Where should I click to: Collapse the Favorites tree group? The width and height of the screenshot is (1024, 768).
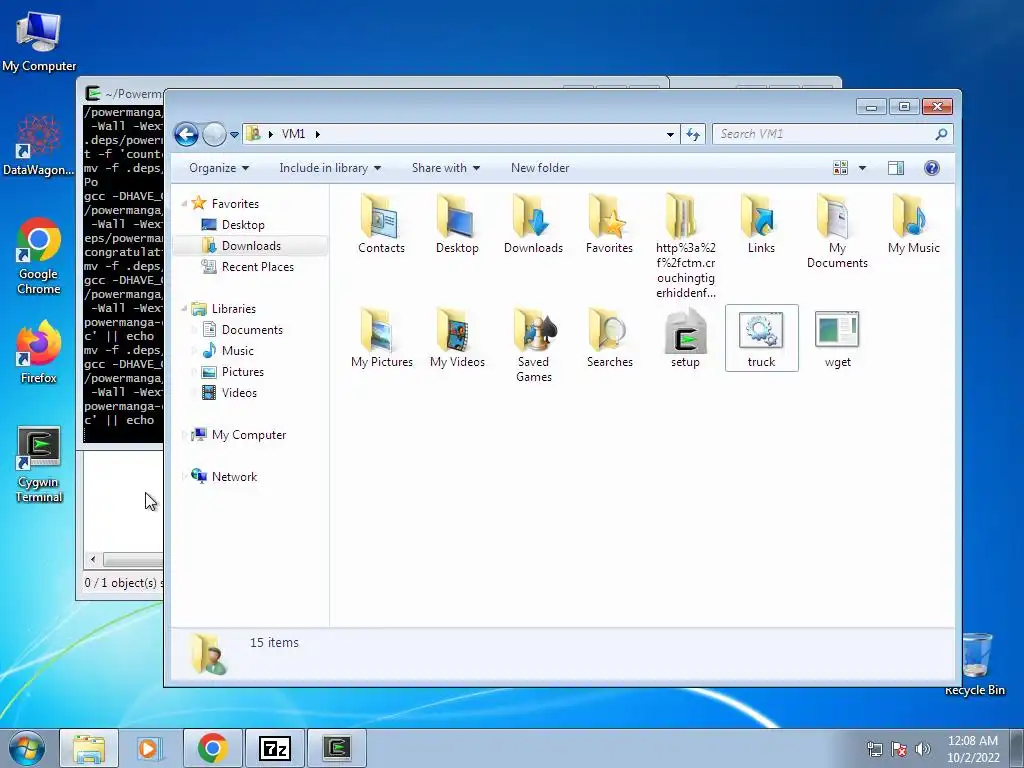[184, 204]
